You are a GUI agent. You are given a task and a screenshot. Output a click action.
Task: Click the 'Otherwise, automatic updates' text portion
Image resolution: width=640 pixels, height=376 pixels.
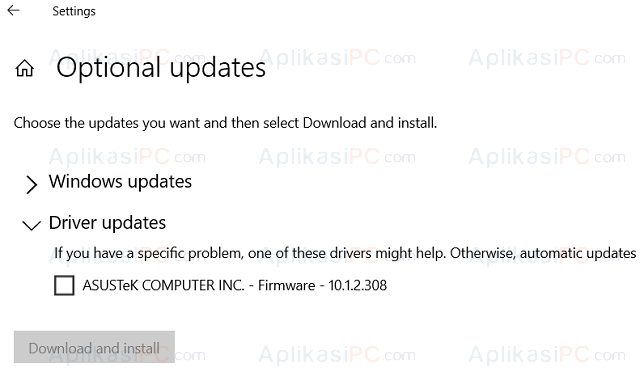click(543, 253)
